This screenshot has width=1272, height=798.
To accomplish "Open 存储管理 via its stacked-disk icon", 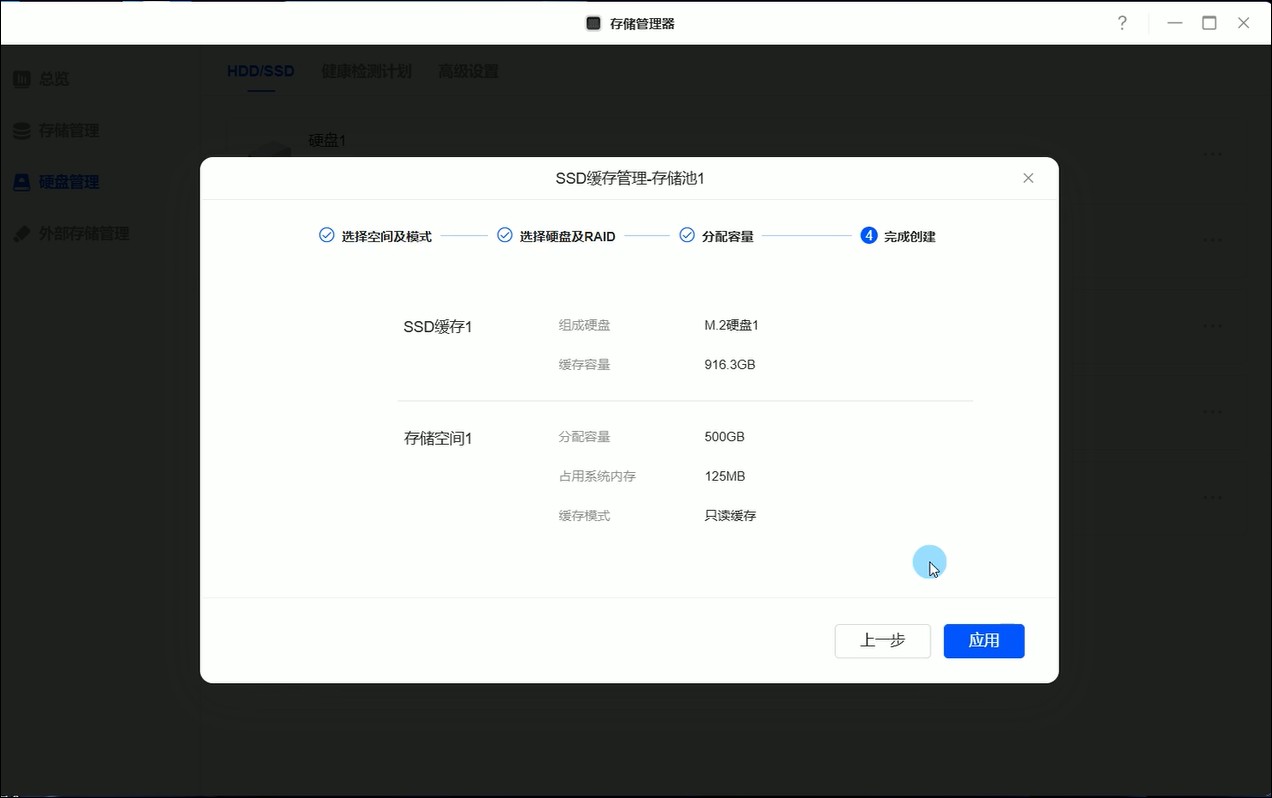I will click(x=21, y=131).
